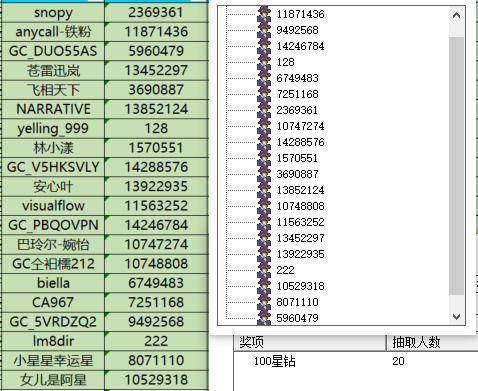Click spreadsheet cell 13852124 next to NARRATIVE

(156, 109)
